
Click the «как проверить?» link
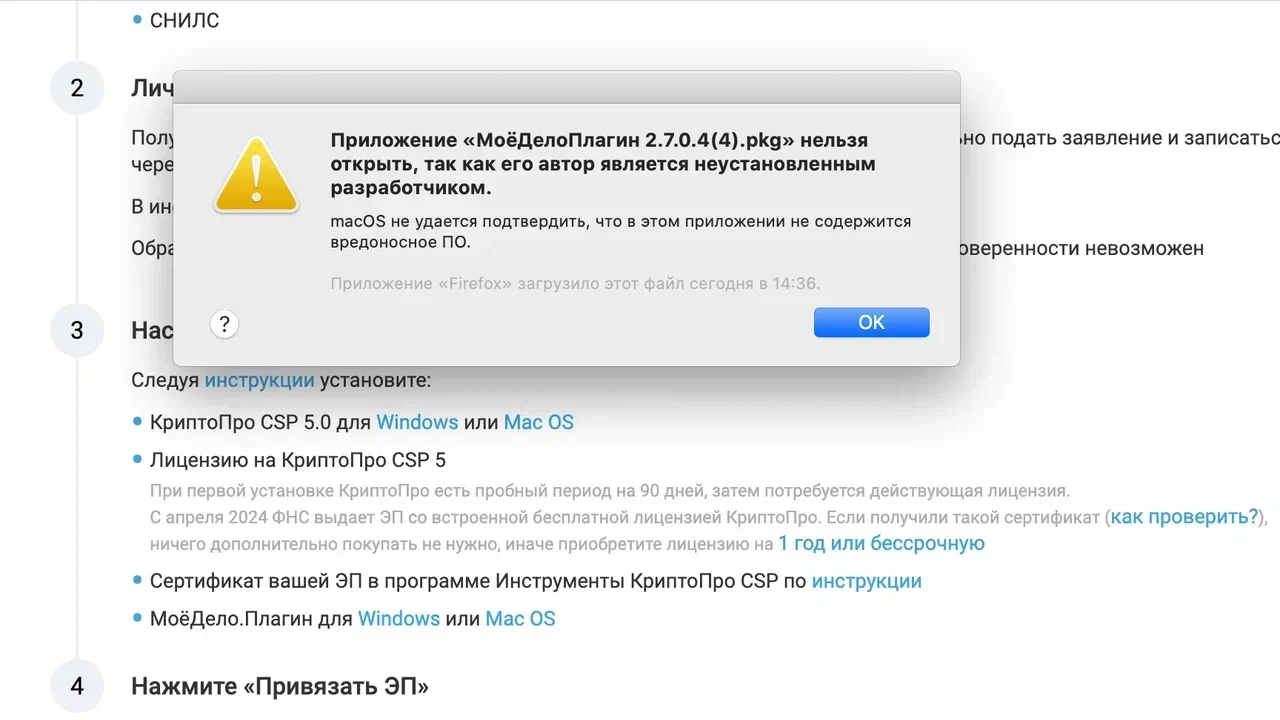tap(1185, 517)
